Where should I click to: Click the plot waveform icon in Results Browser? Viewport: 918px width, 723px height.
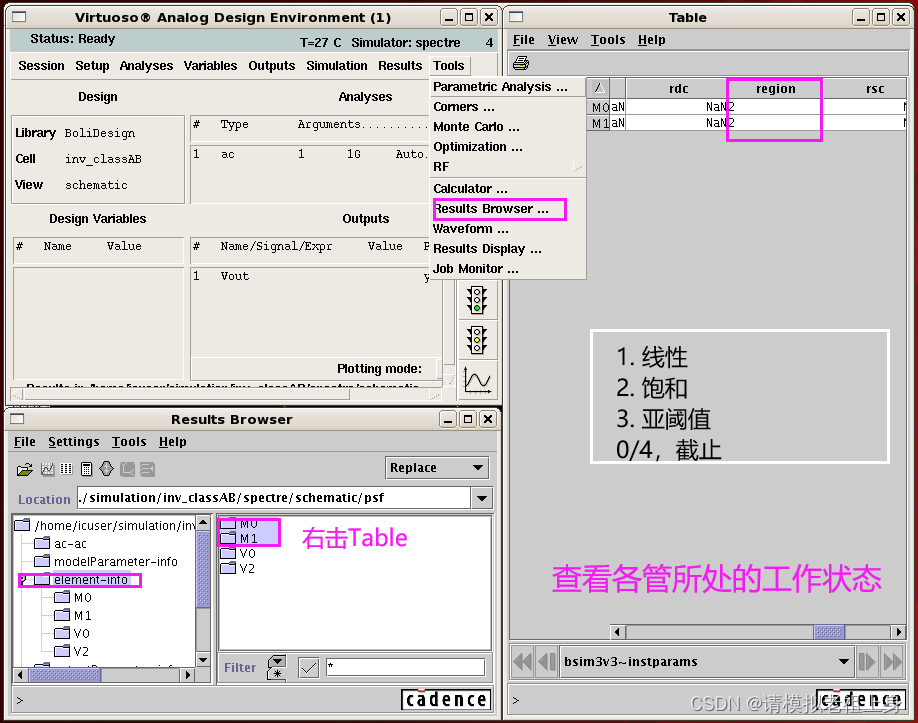pos(47,469)
